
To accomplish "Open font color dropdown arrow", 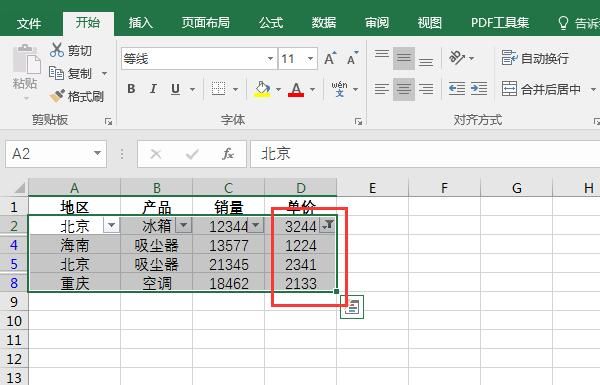I will pyautogui.click(x=312, y=90).
